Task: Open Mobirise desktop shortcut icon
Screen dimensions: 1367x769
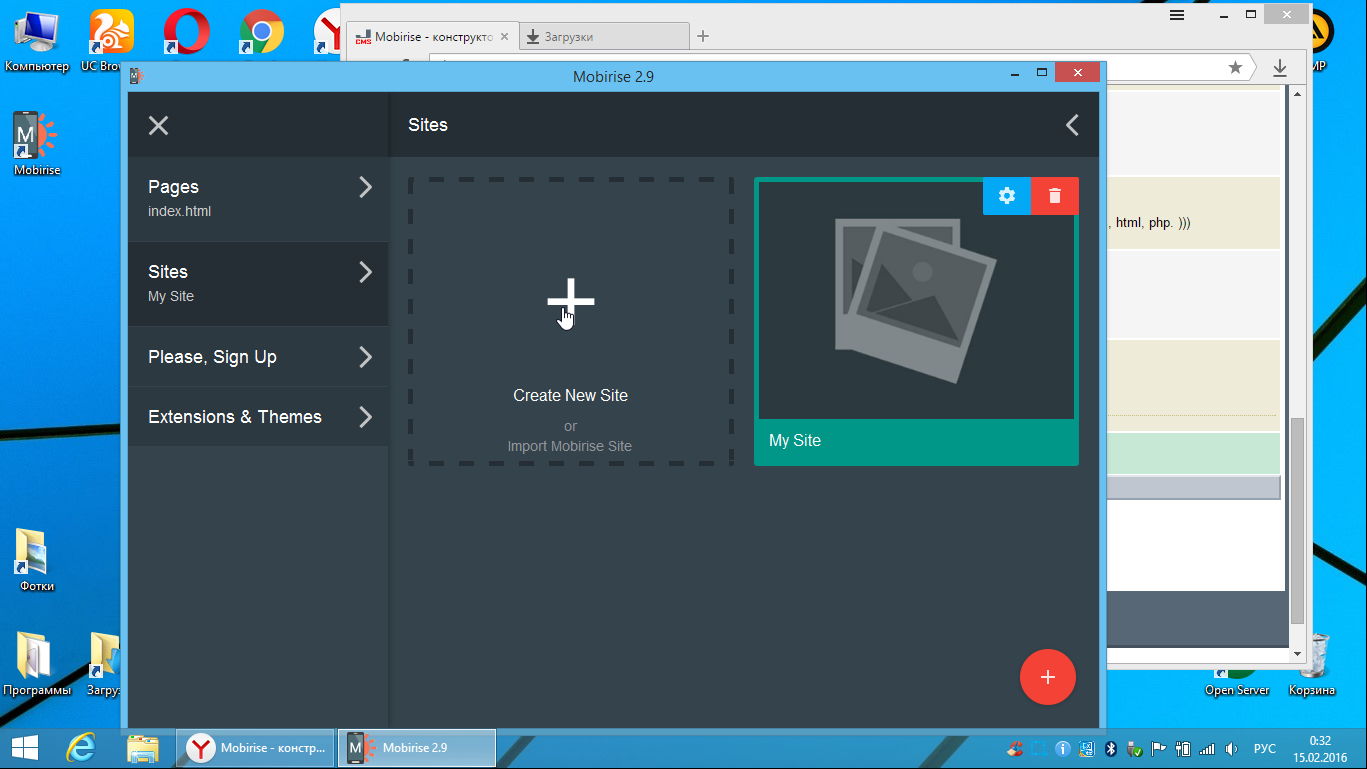Action: point(37,136)
